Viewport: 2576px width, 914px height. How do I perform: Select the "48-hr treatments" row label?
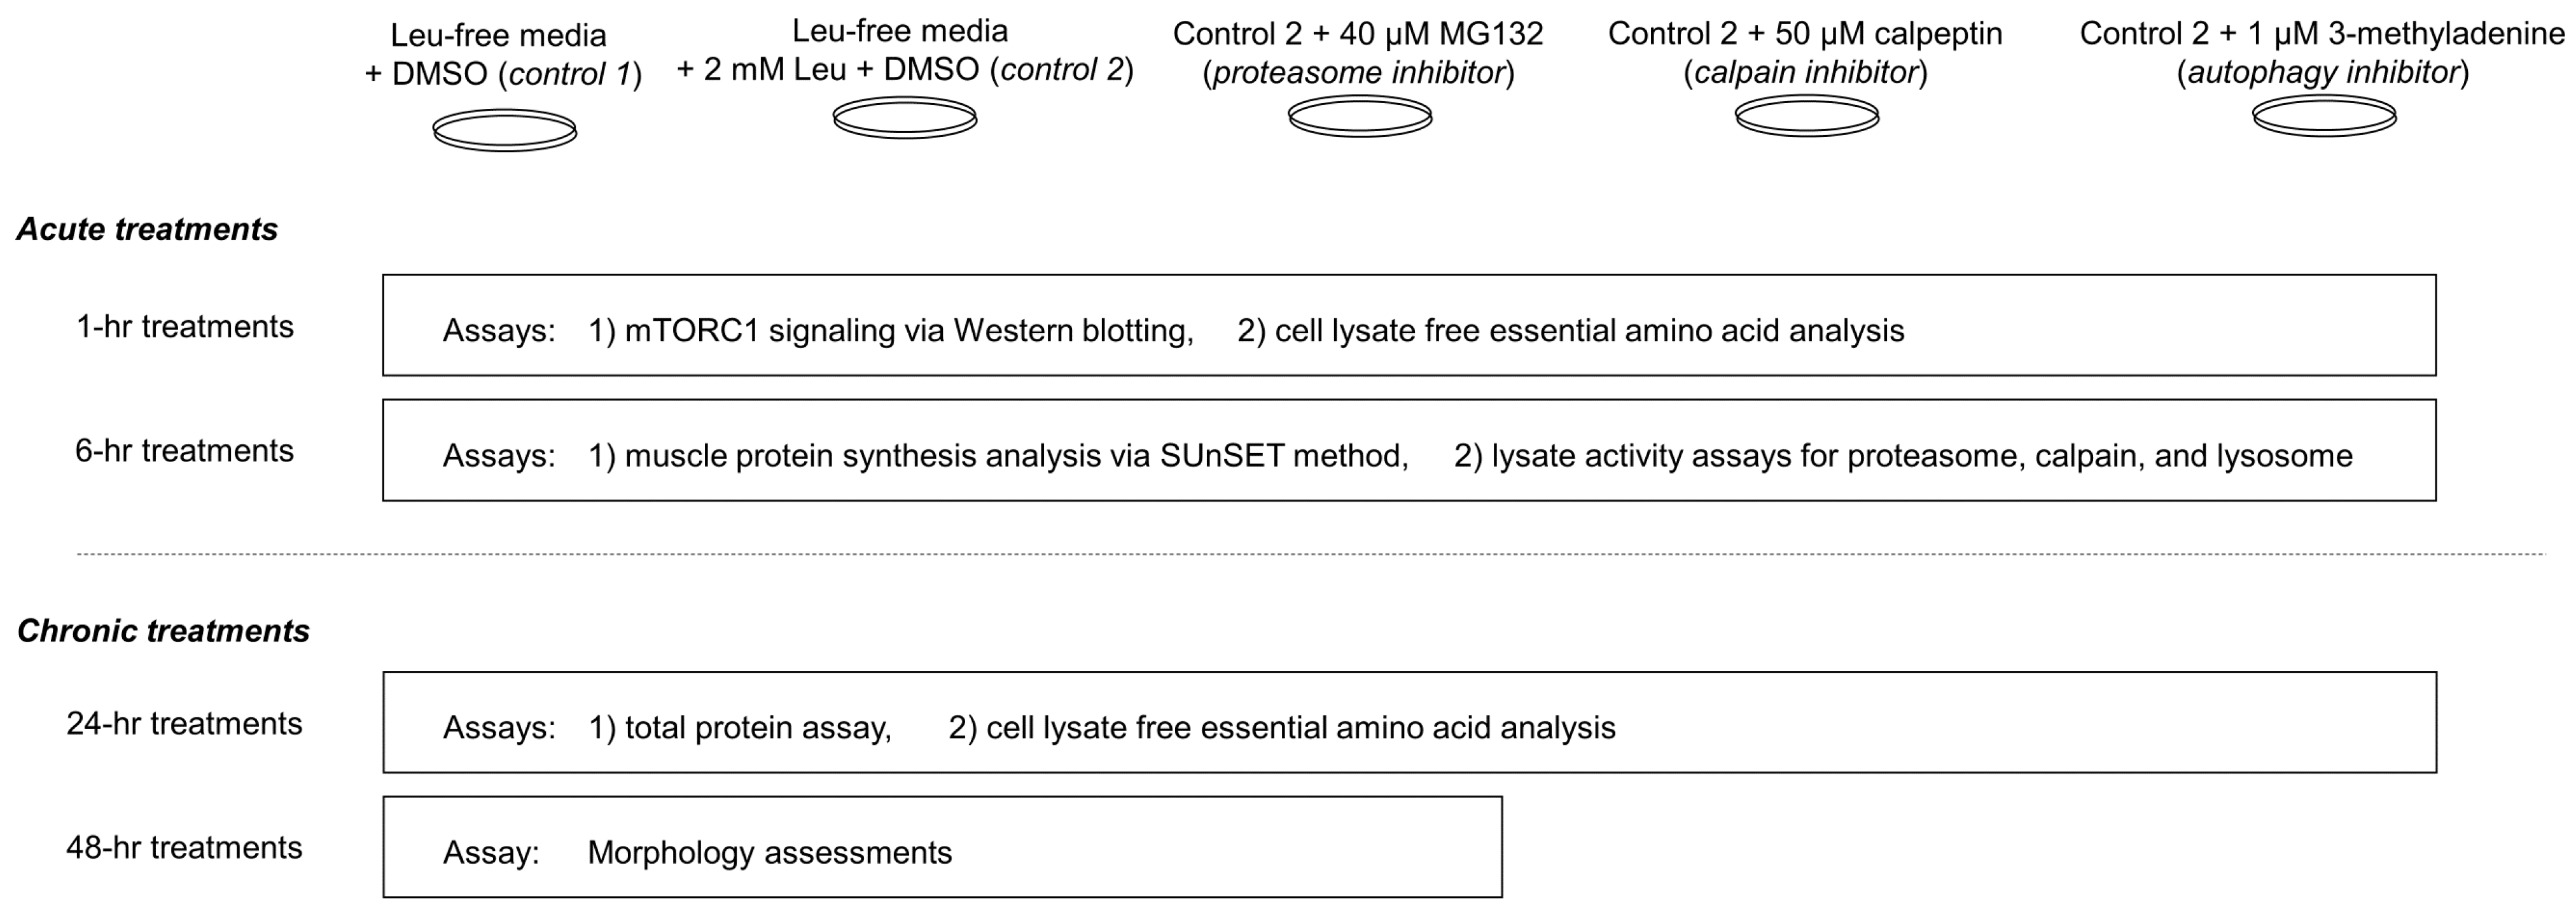[x=185, y=848]
